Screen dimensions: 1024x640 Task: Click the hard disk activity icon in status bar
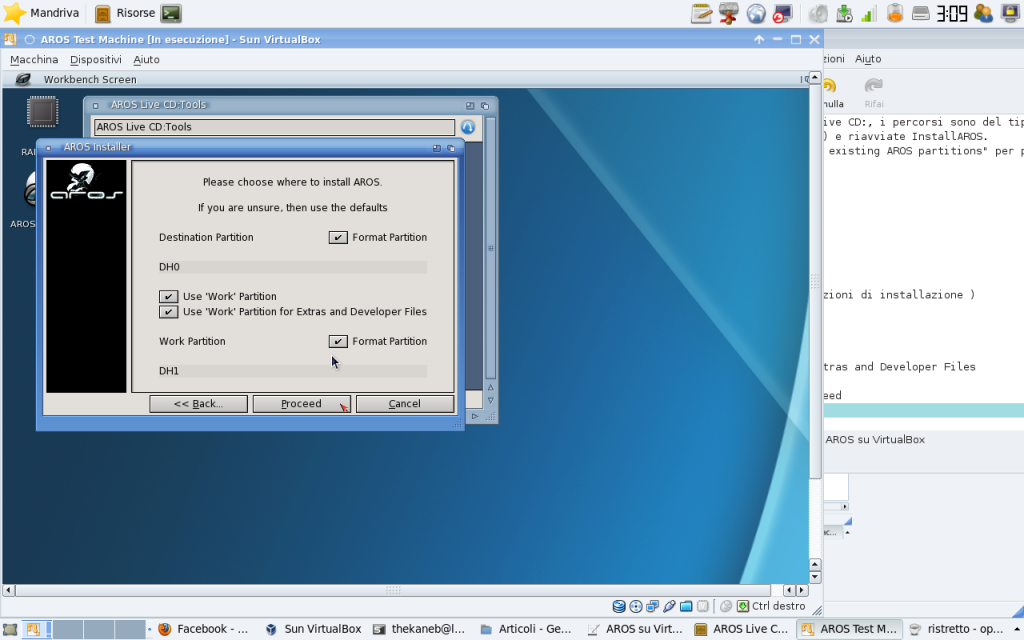(618, 606)
